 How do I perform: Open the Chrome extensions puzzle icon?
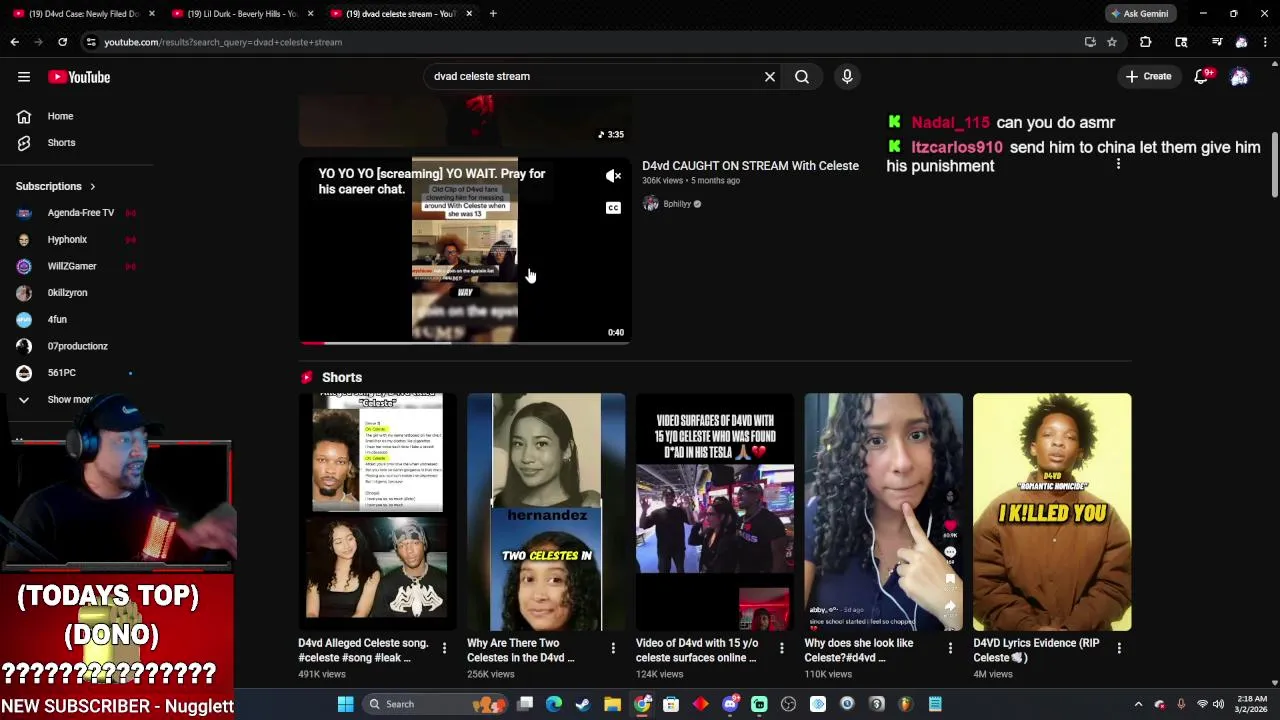[x=1146, y=42]
